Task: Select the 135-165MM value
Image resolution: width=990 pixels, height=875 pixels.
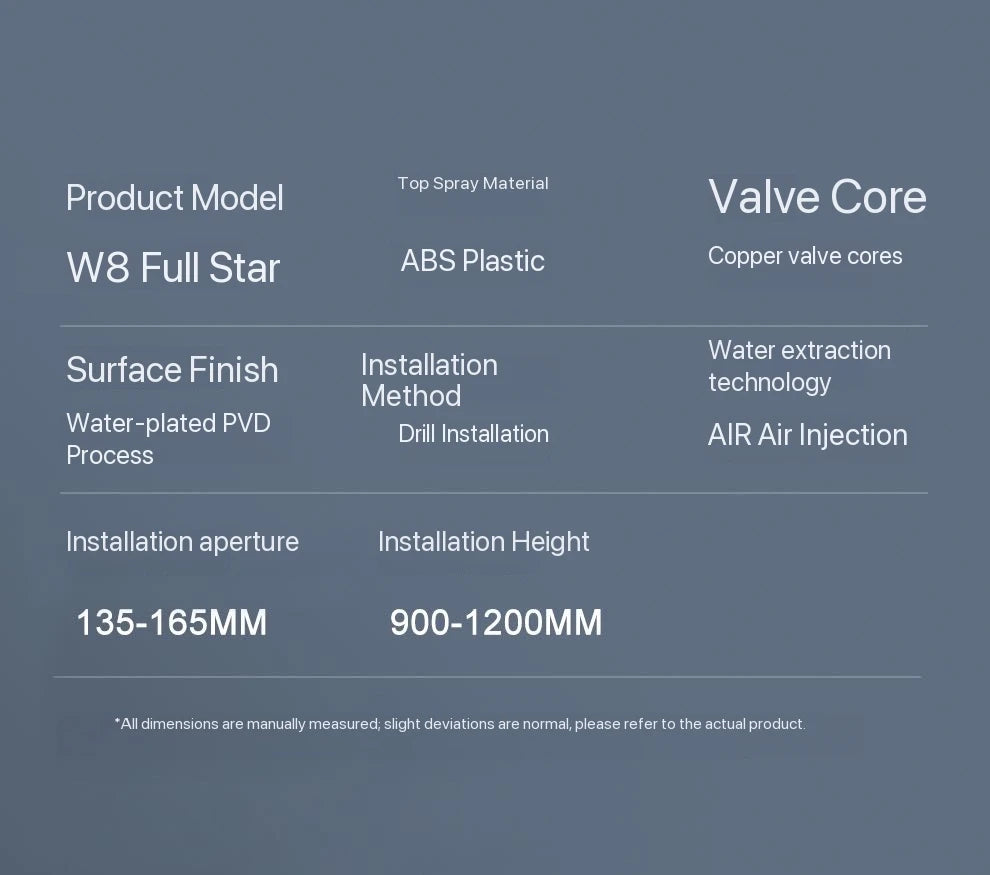Action: (172, 622)
